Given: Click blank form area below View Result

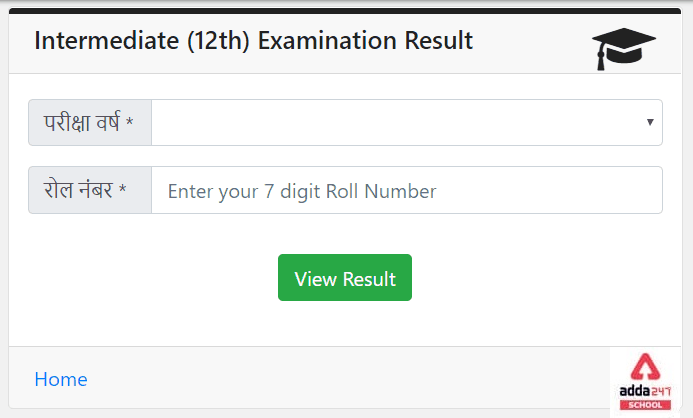Looking at the screenshot, I should tap(345, 323).
